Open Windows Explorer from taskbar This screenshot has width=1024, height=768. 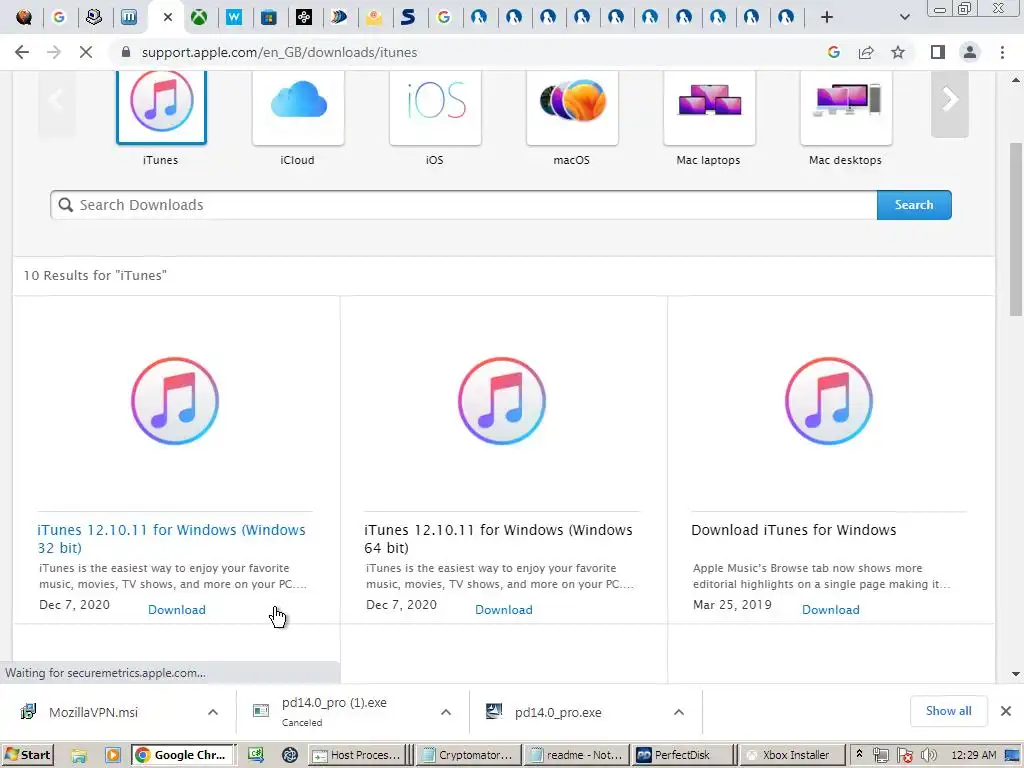tap(79, 756)
